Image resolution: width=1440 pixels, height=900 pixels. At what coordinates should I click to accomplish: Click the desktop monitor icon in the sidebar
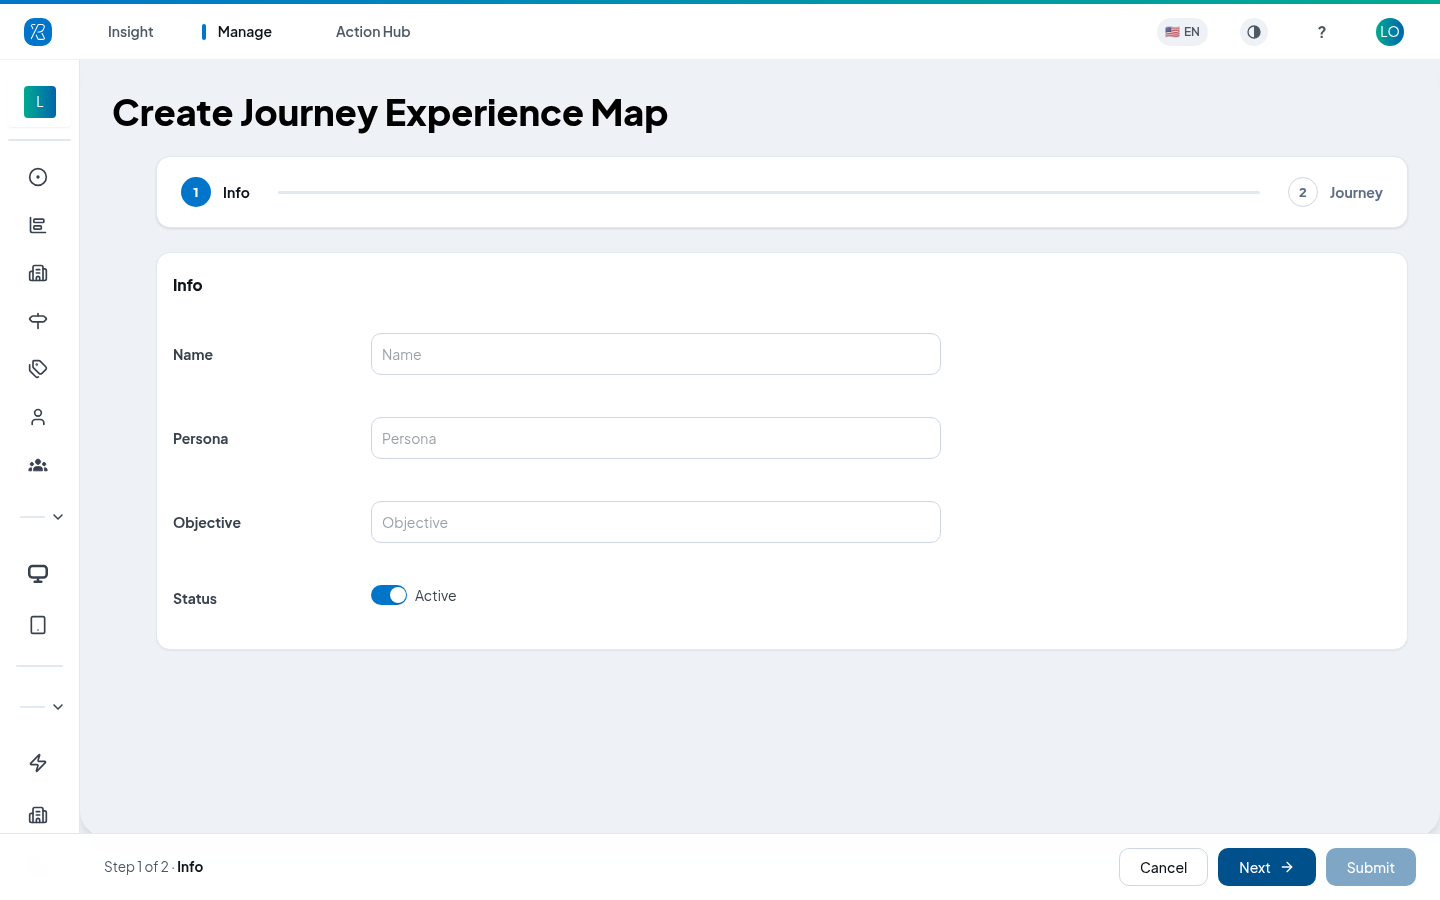pos(38,574)
